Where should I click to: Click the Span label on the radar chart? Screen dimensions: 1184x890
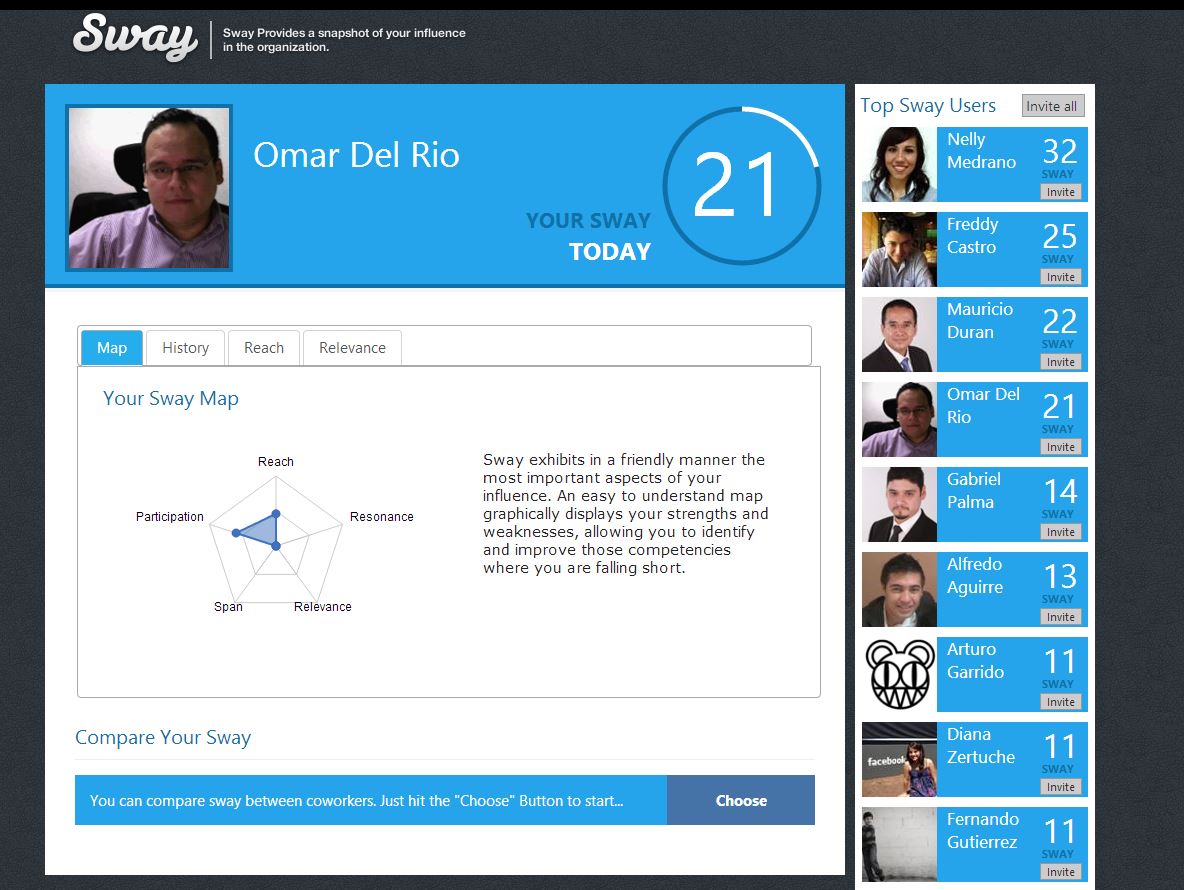(x=228, y=606)
